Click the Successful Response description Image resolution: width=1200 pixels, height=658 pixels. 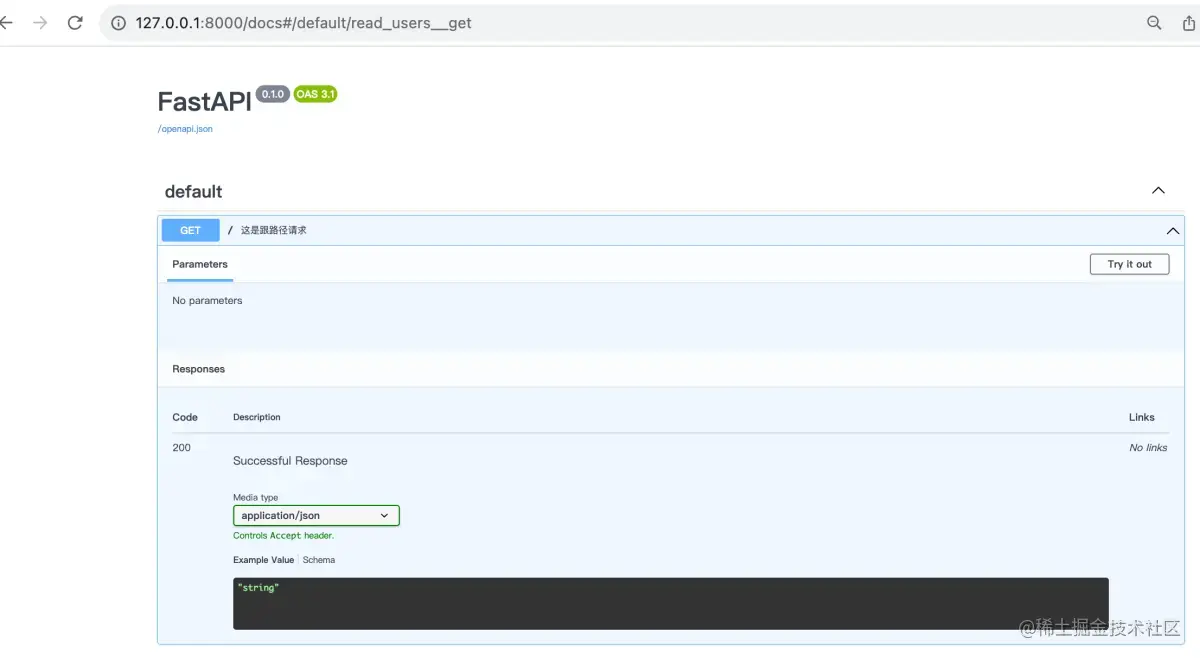tap(290, 461)
